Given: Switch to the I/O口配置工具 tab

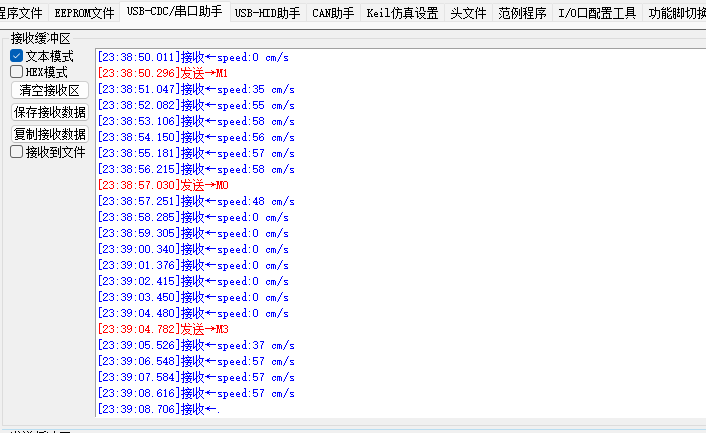Looking at the screenshot, I should pos(597,13).
